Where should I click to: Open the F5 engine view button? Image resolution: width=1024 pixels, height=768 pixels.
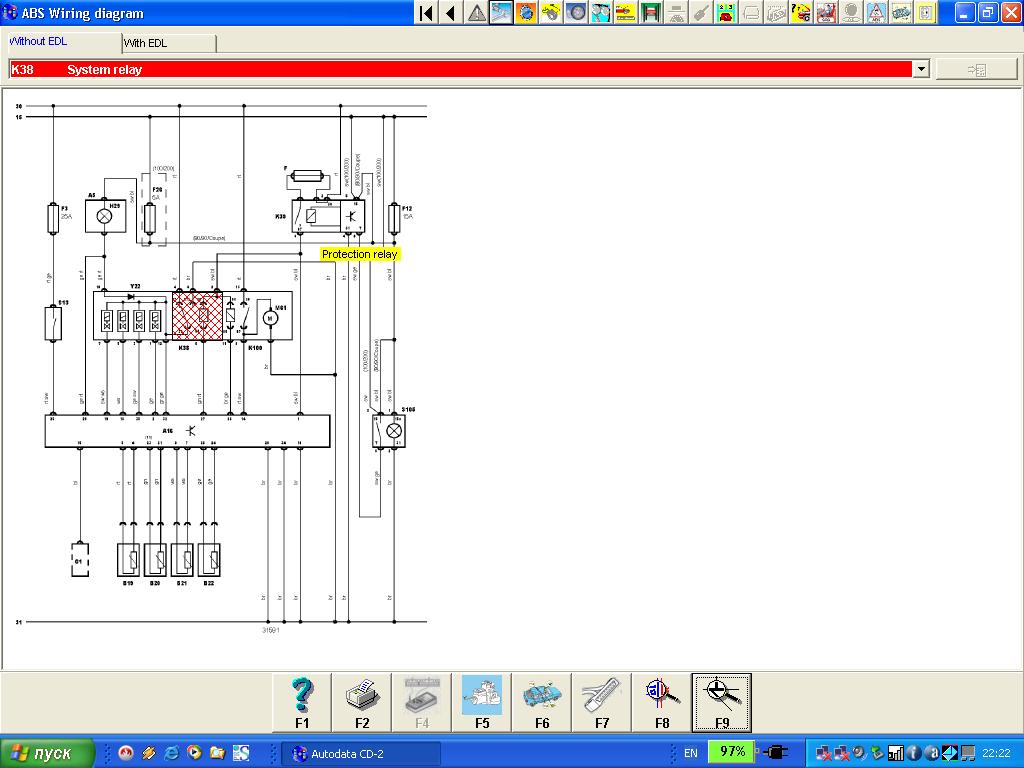coord(482,702)
